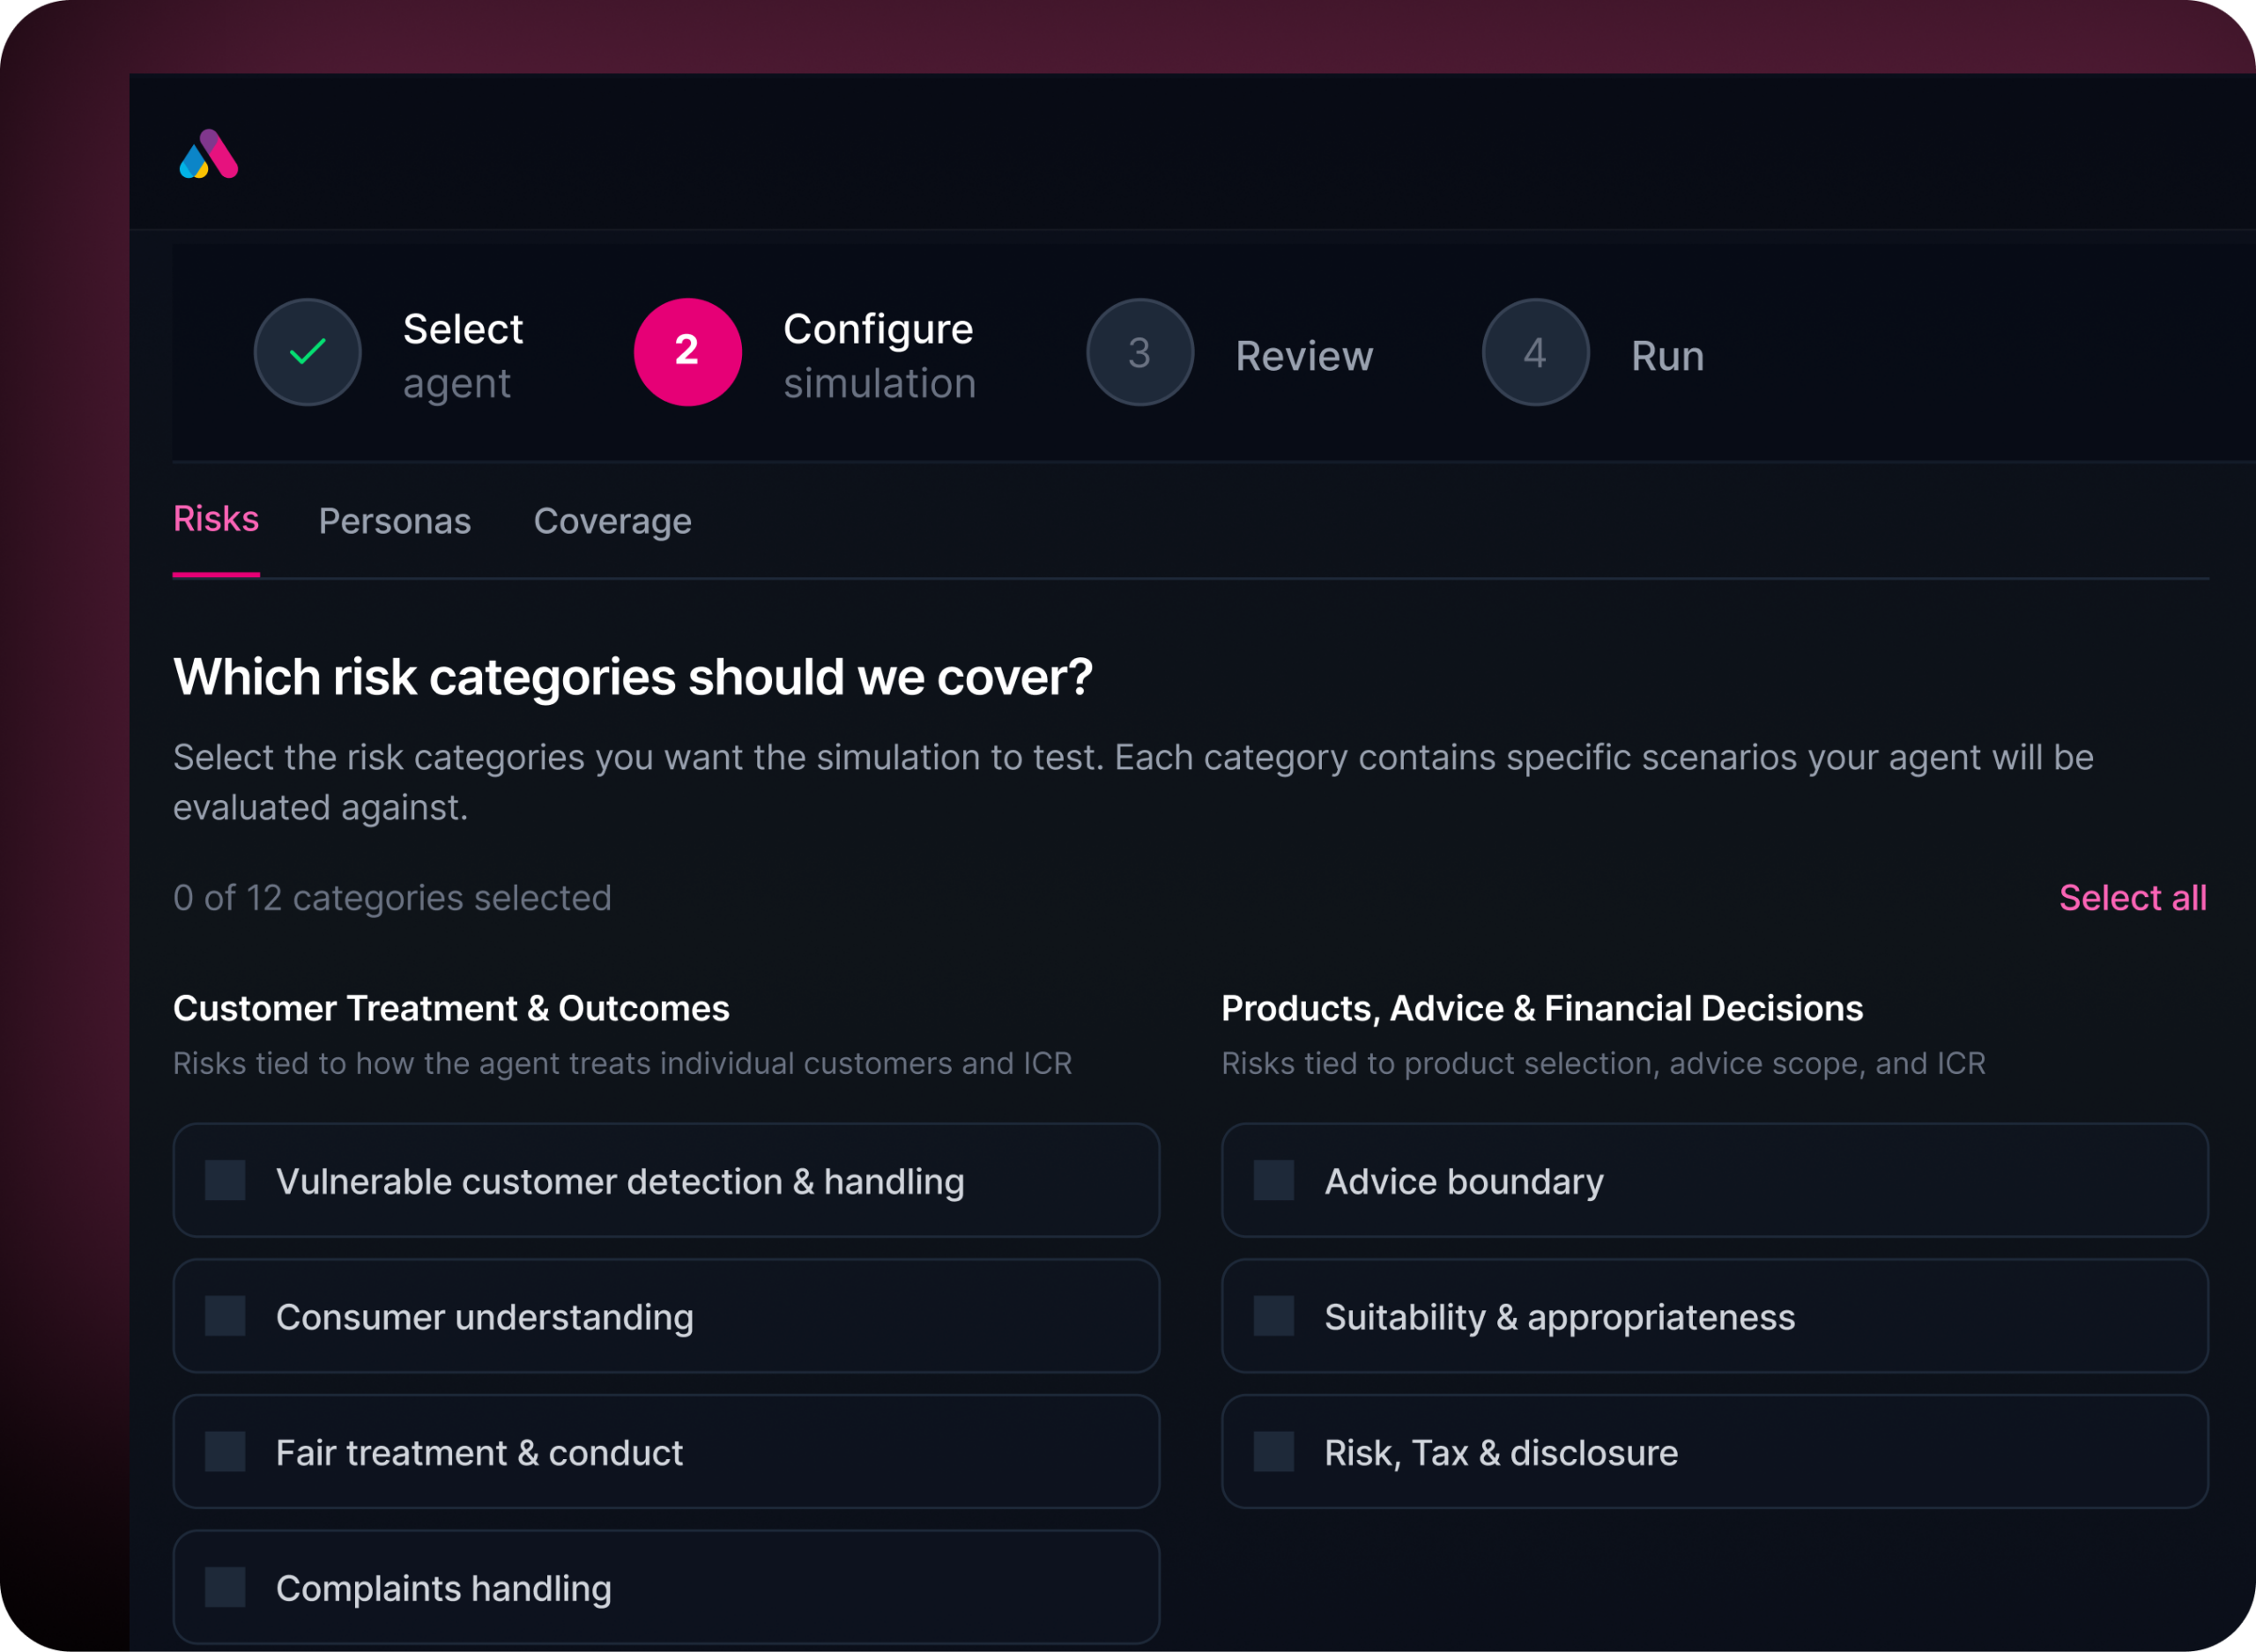Viewport: 2256px width, 1652px height.
Task: Tick the Complaints handling checkbox
Action: (225, 1587)
